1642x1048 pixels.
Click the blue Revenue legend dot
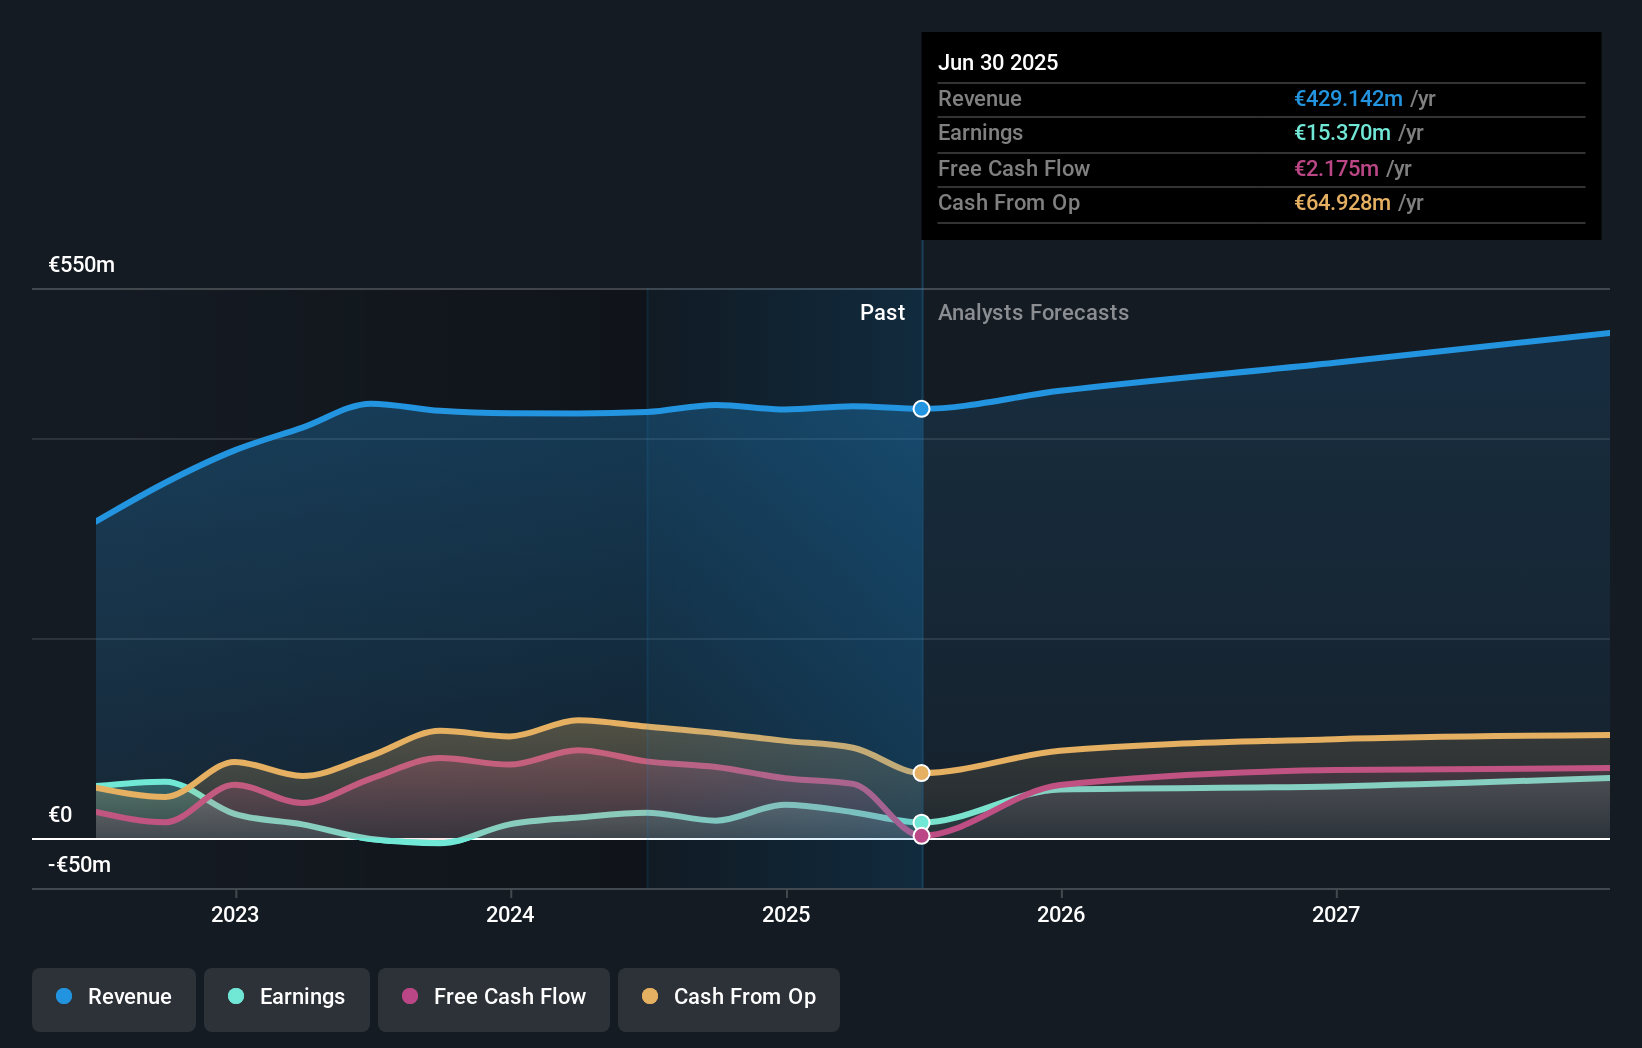(x=64, y=997)
